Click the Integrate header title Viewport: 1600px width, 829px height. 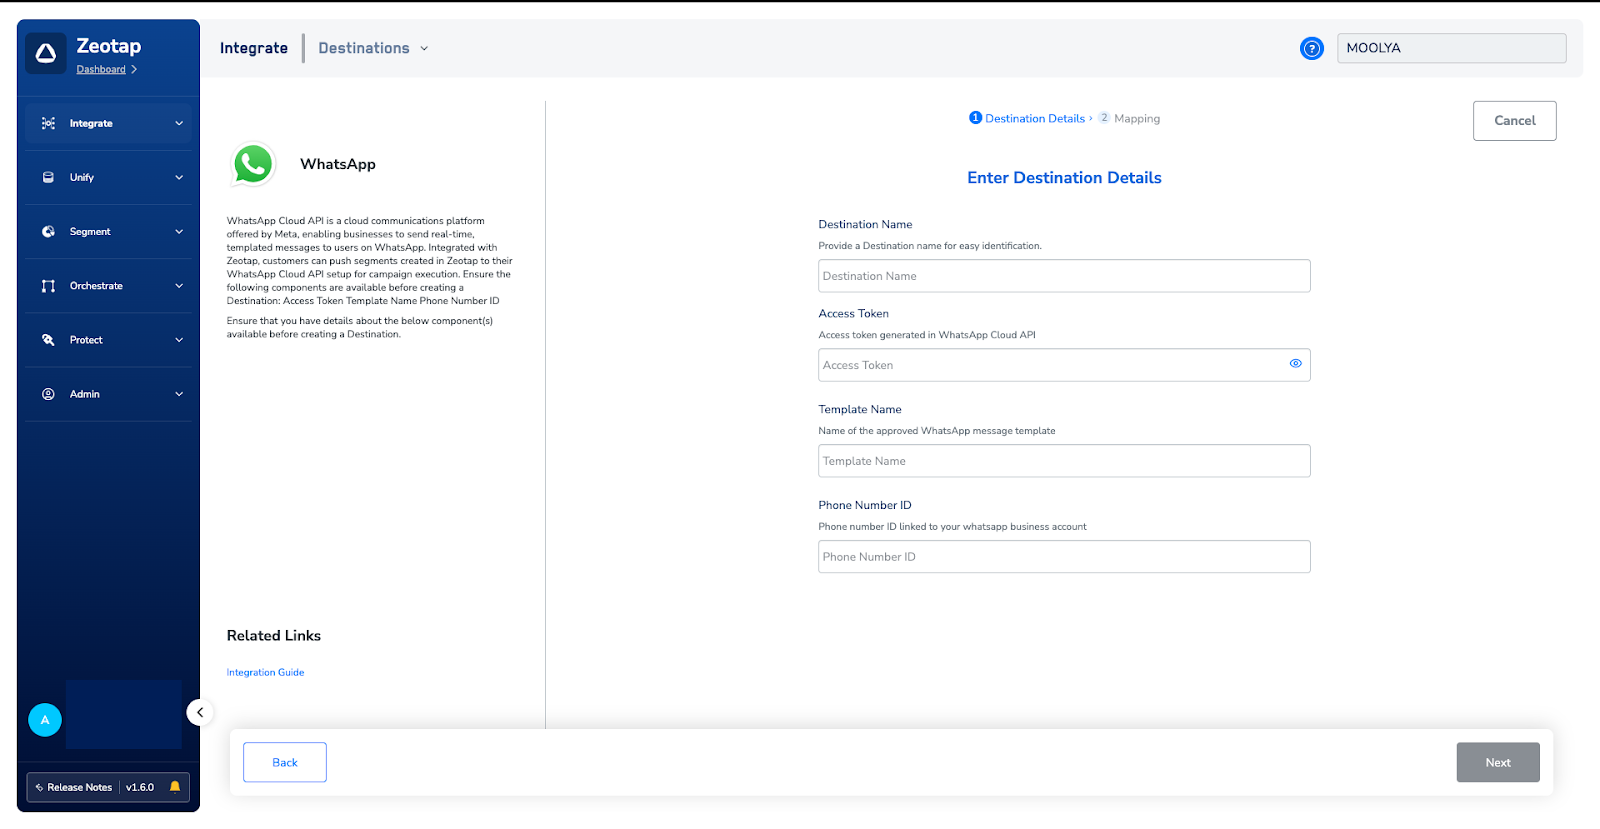pos(254,48)
